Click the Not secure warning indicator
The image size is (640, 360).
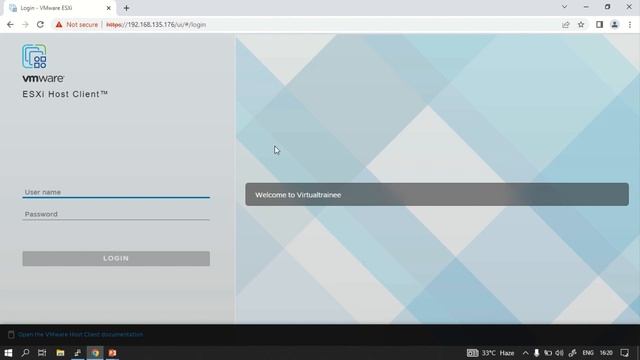77,24
